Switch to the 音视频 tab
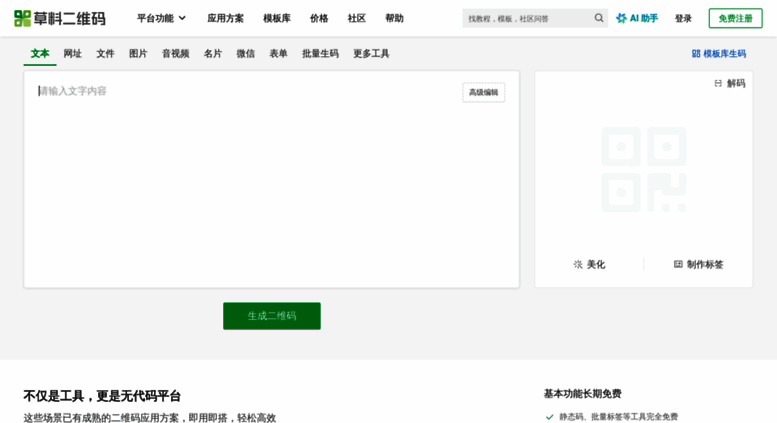777x423 pixels. (x=175, y=53)
